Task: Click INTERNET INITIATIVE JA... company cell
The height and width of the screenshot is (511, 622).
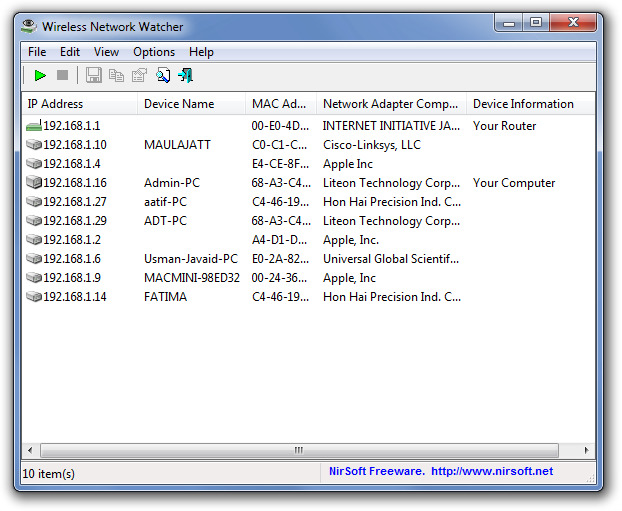Action: (391, 126)
